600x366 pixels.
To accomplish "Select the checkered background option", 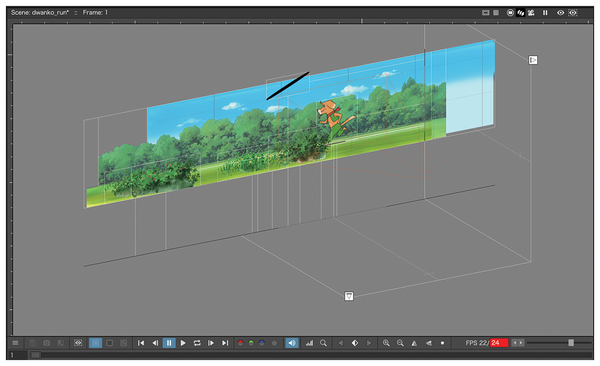I will [123, 343].
